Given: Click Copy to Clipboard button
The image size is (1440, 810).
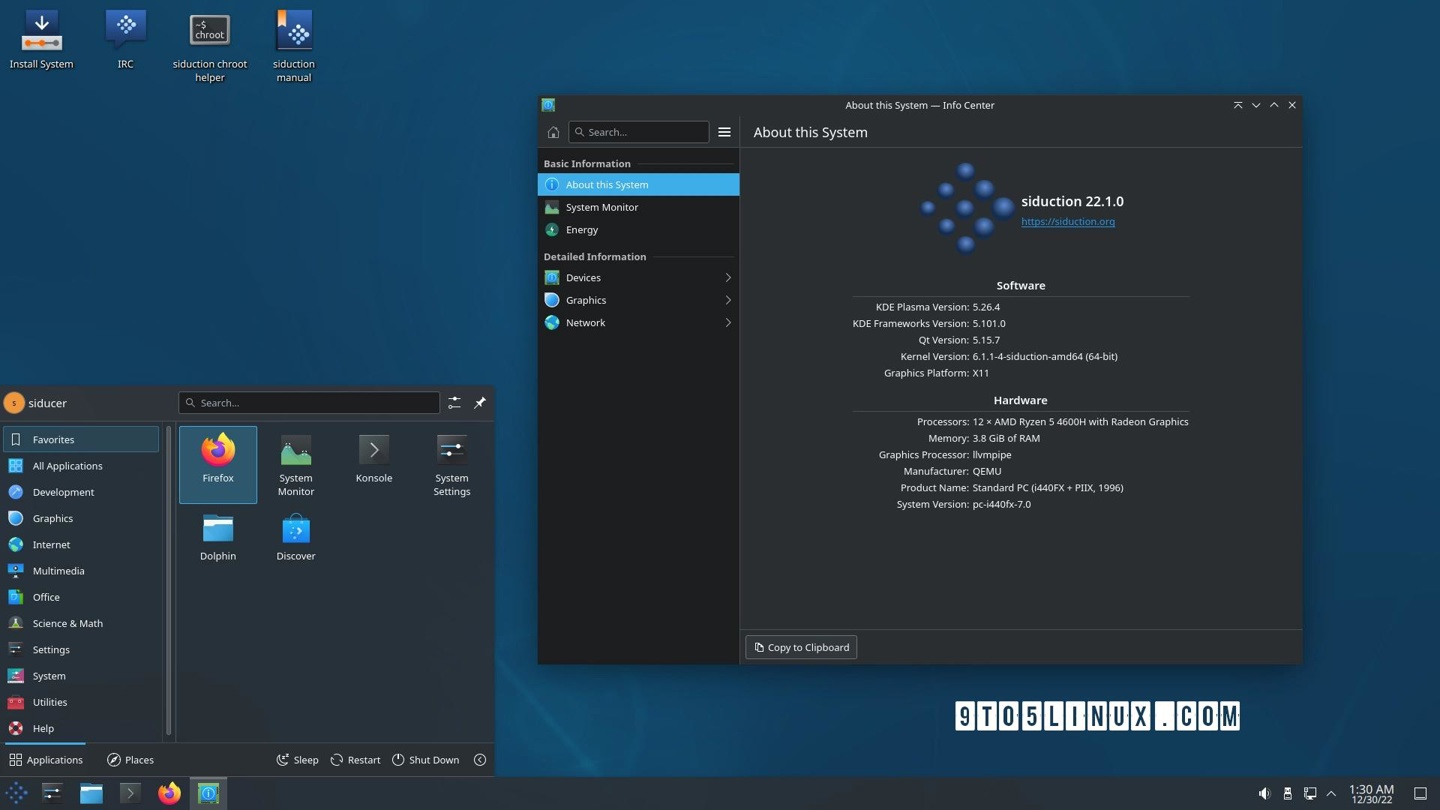Looking at the screenshot, I should (x=801, y=647).
